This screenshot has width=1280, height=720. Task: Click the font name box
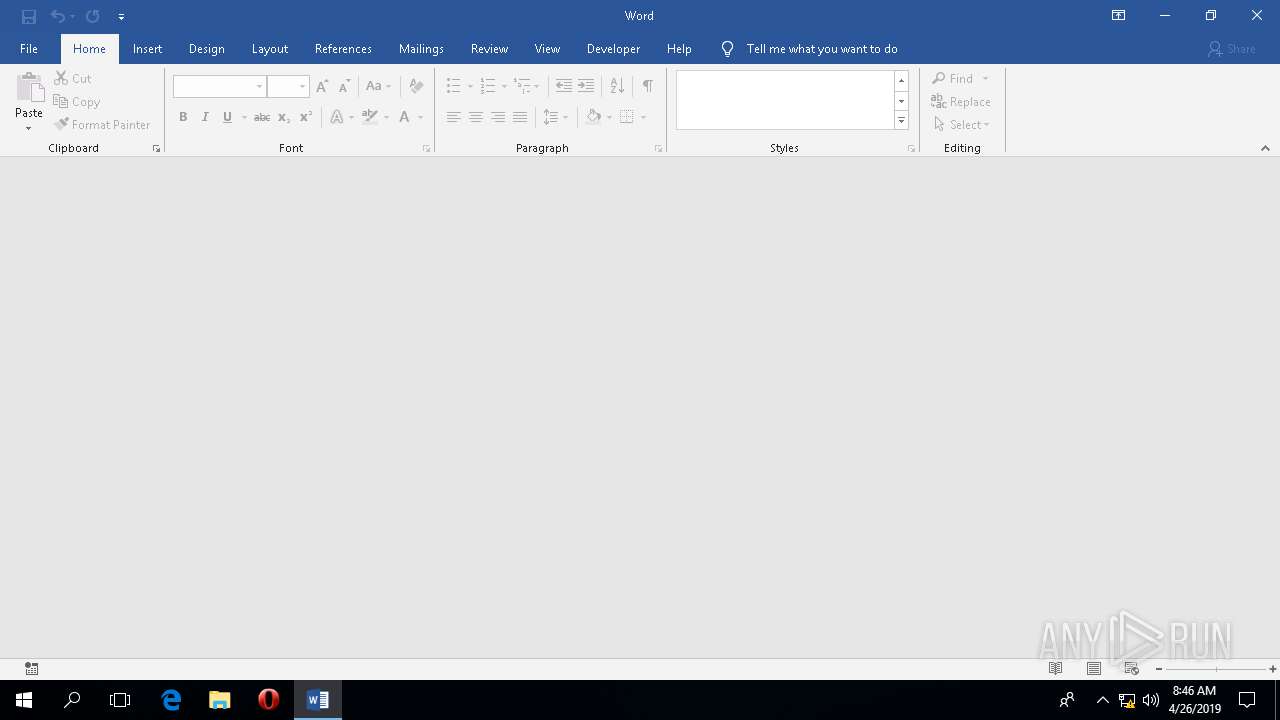tap(219, 86)
